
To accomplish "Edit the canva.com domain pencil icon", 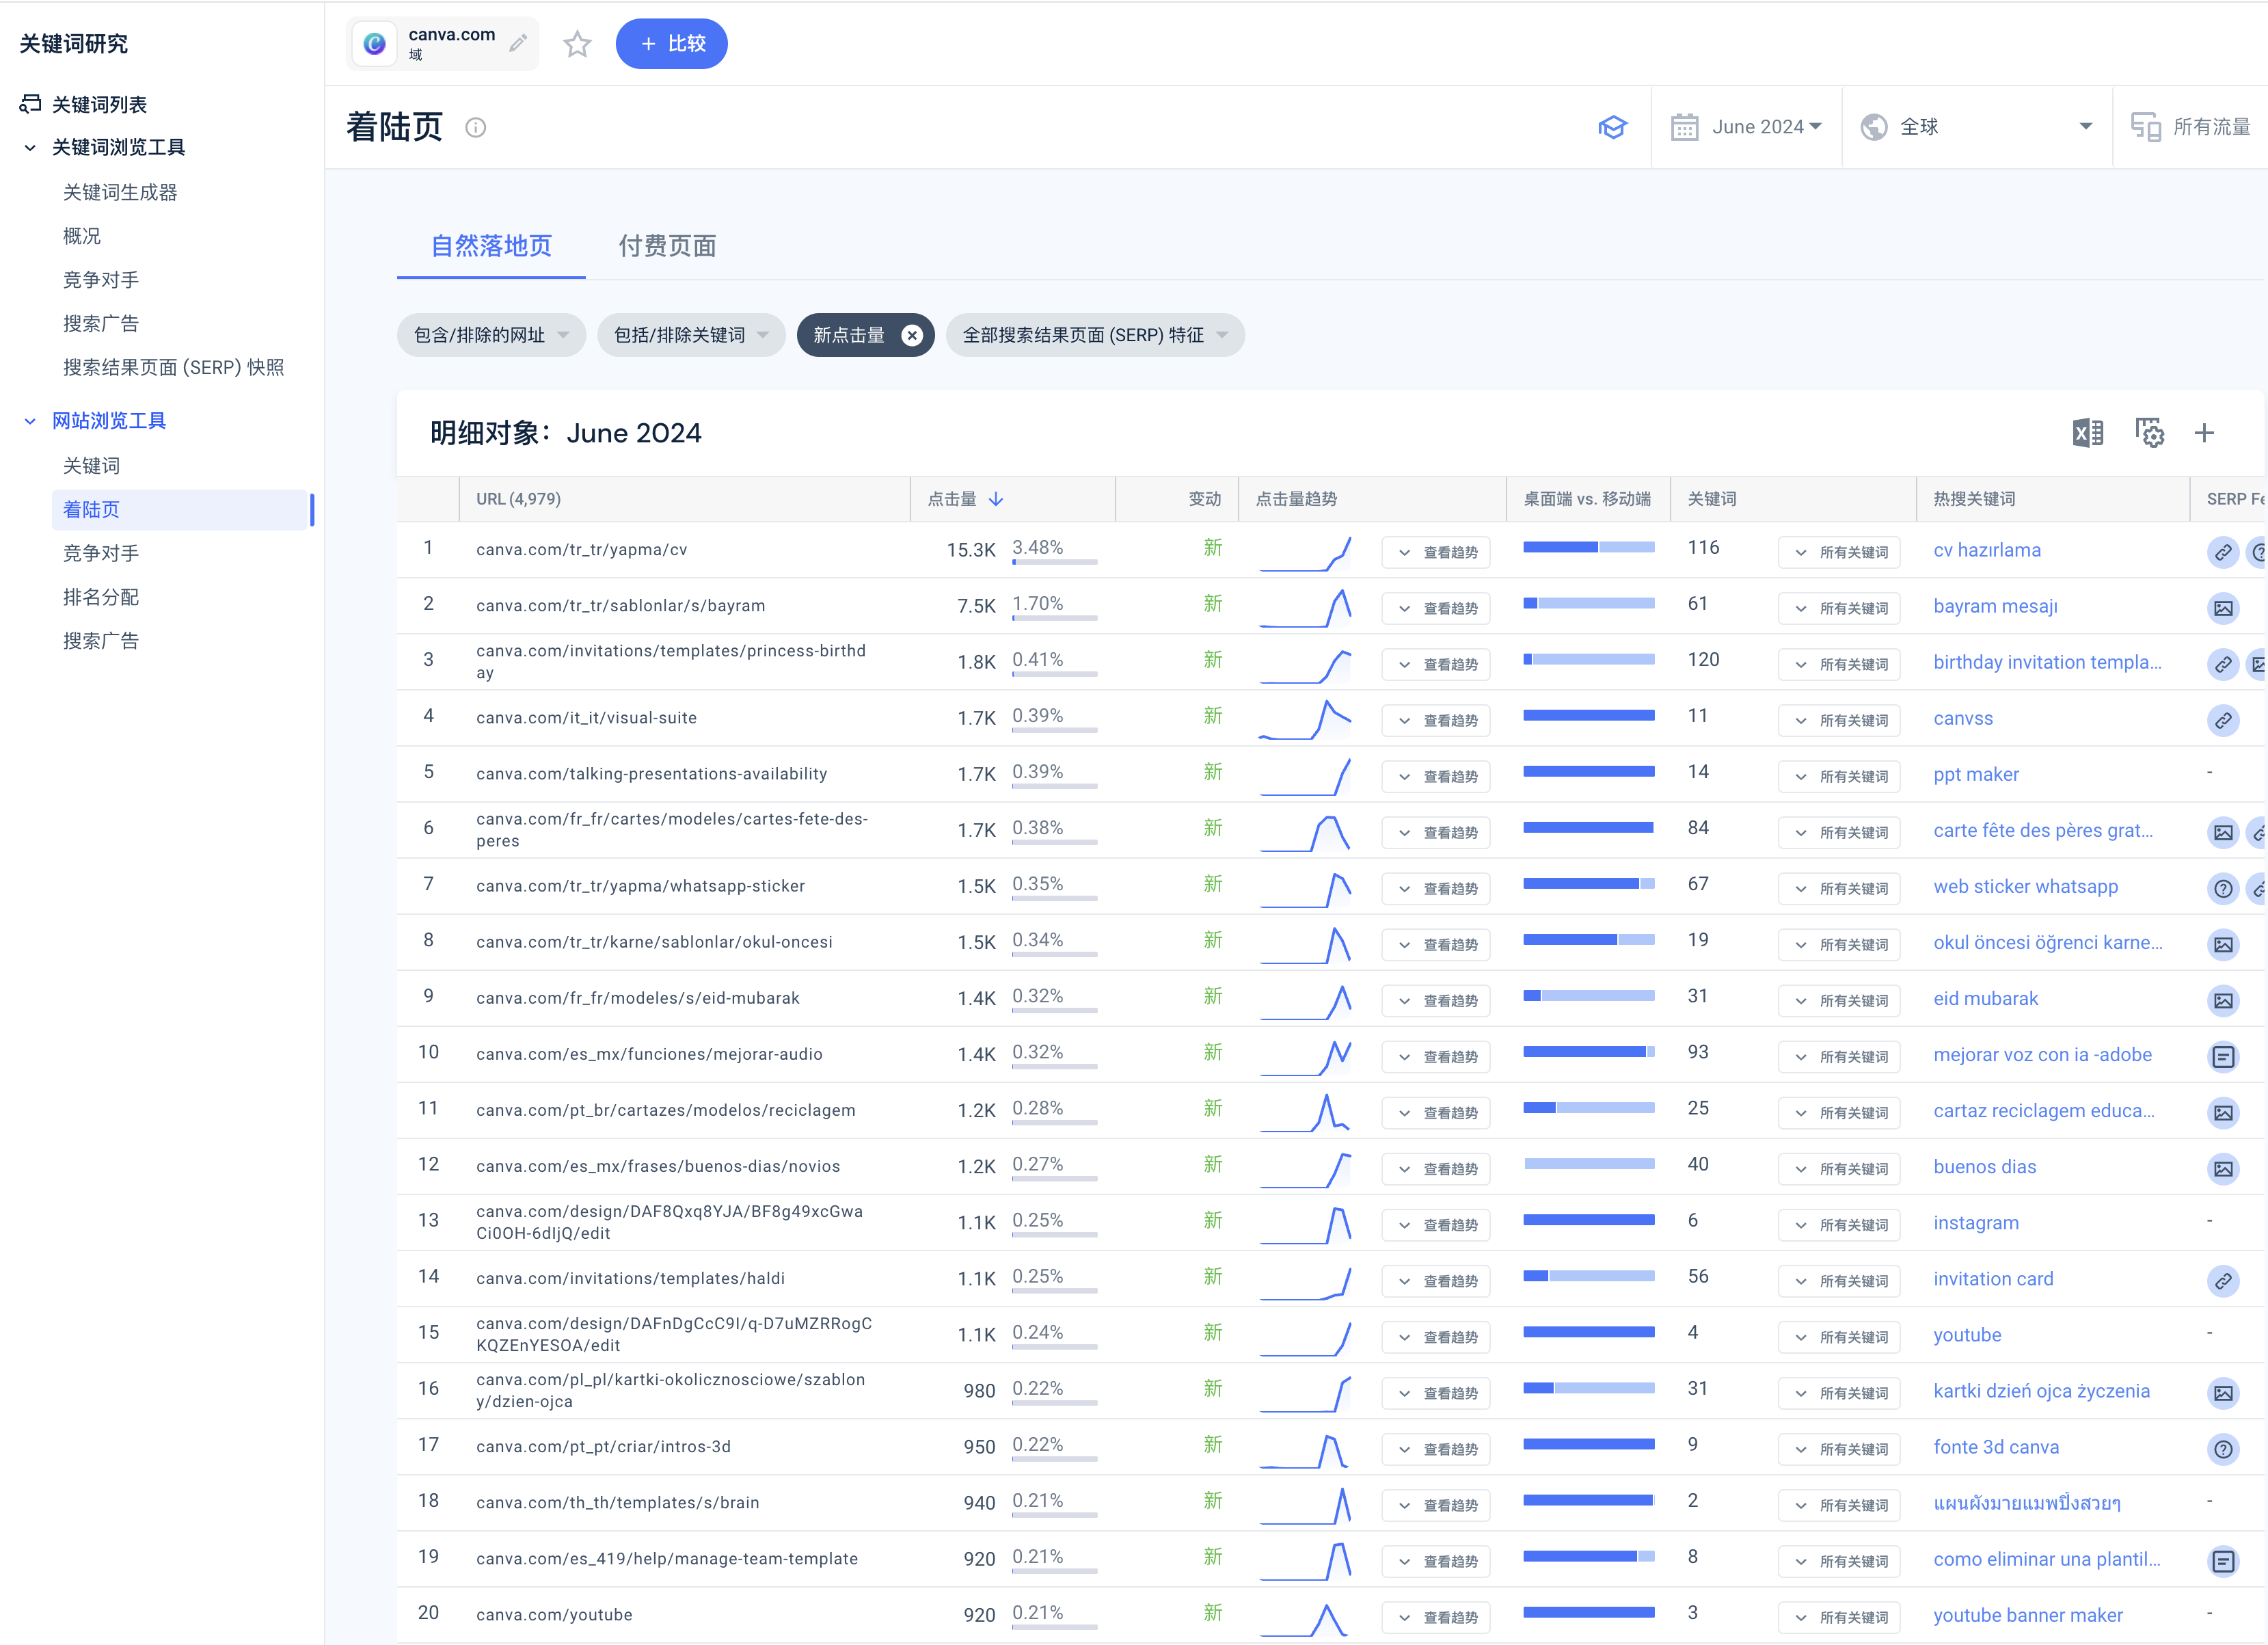I will [518, 43].
